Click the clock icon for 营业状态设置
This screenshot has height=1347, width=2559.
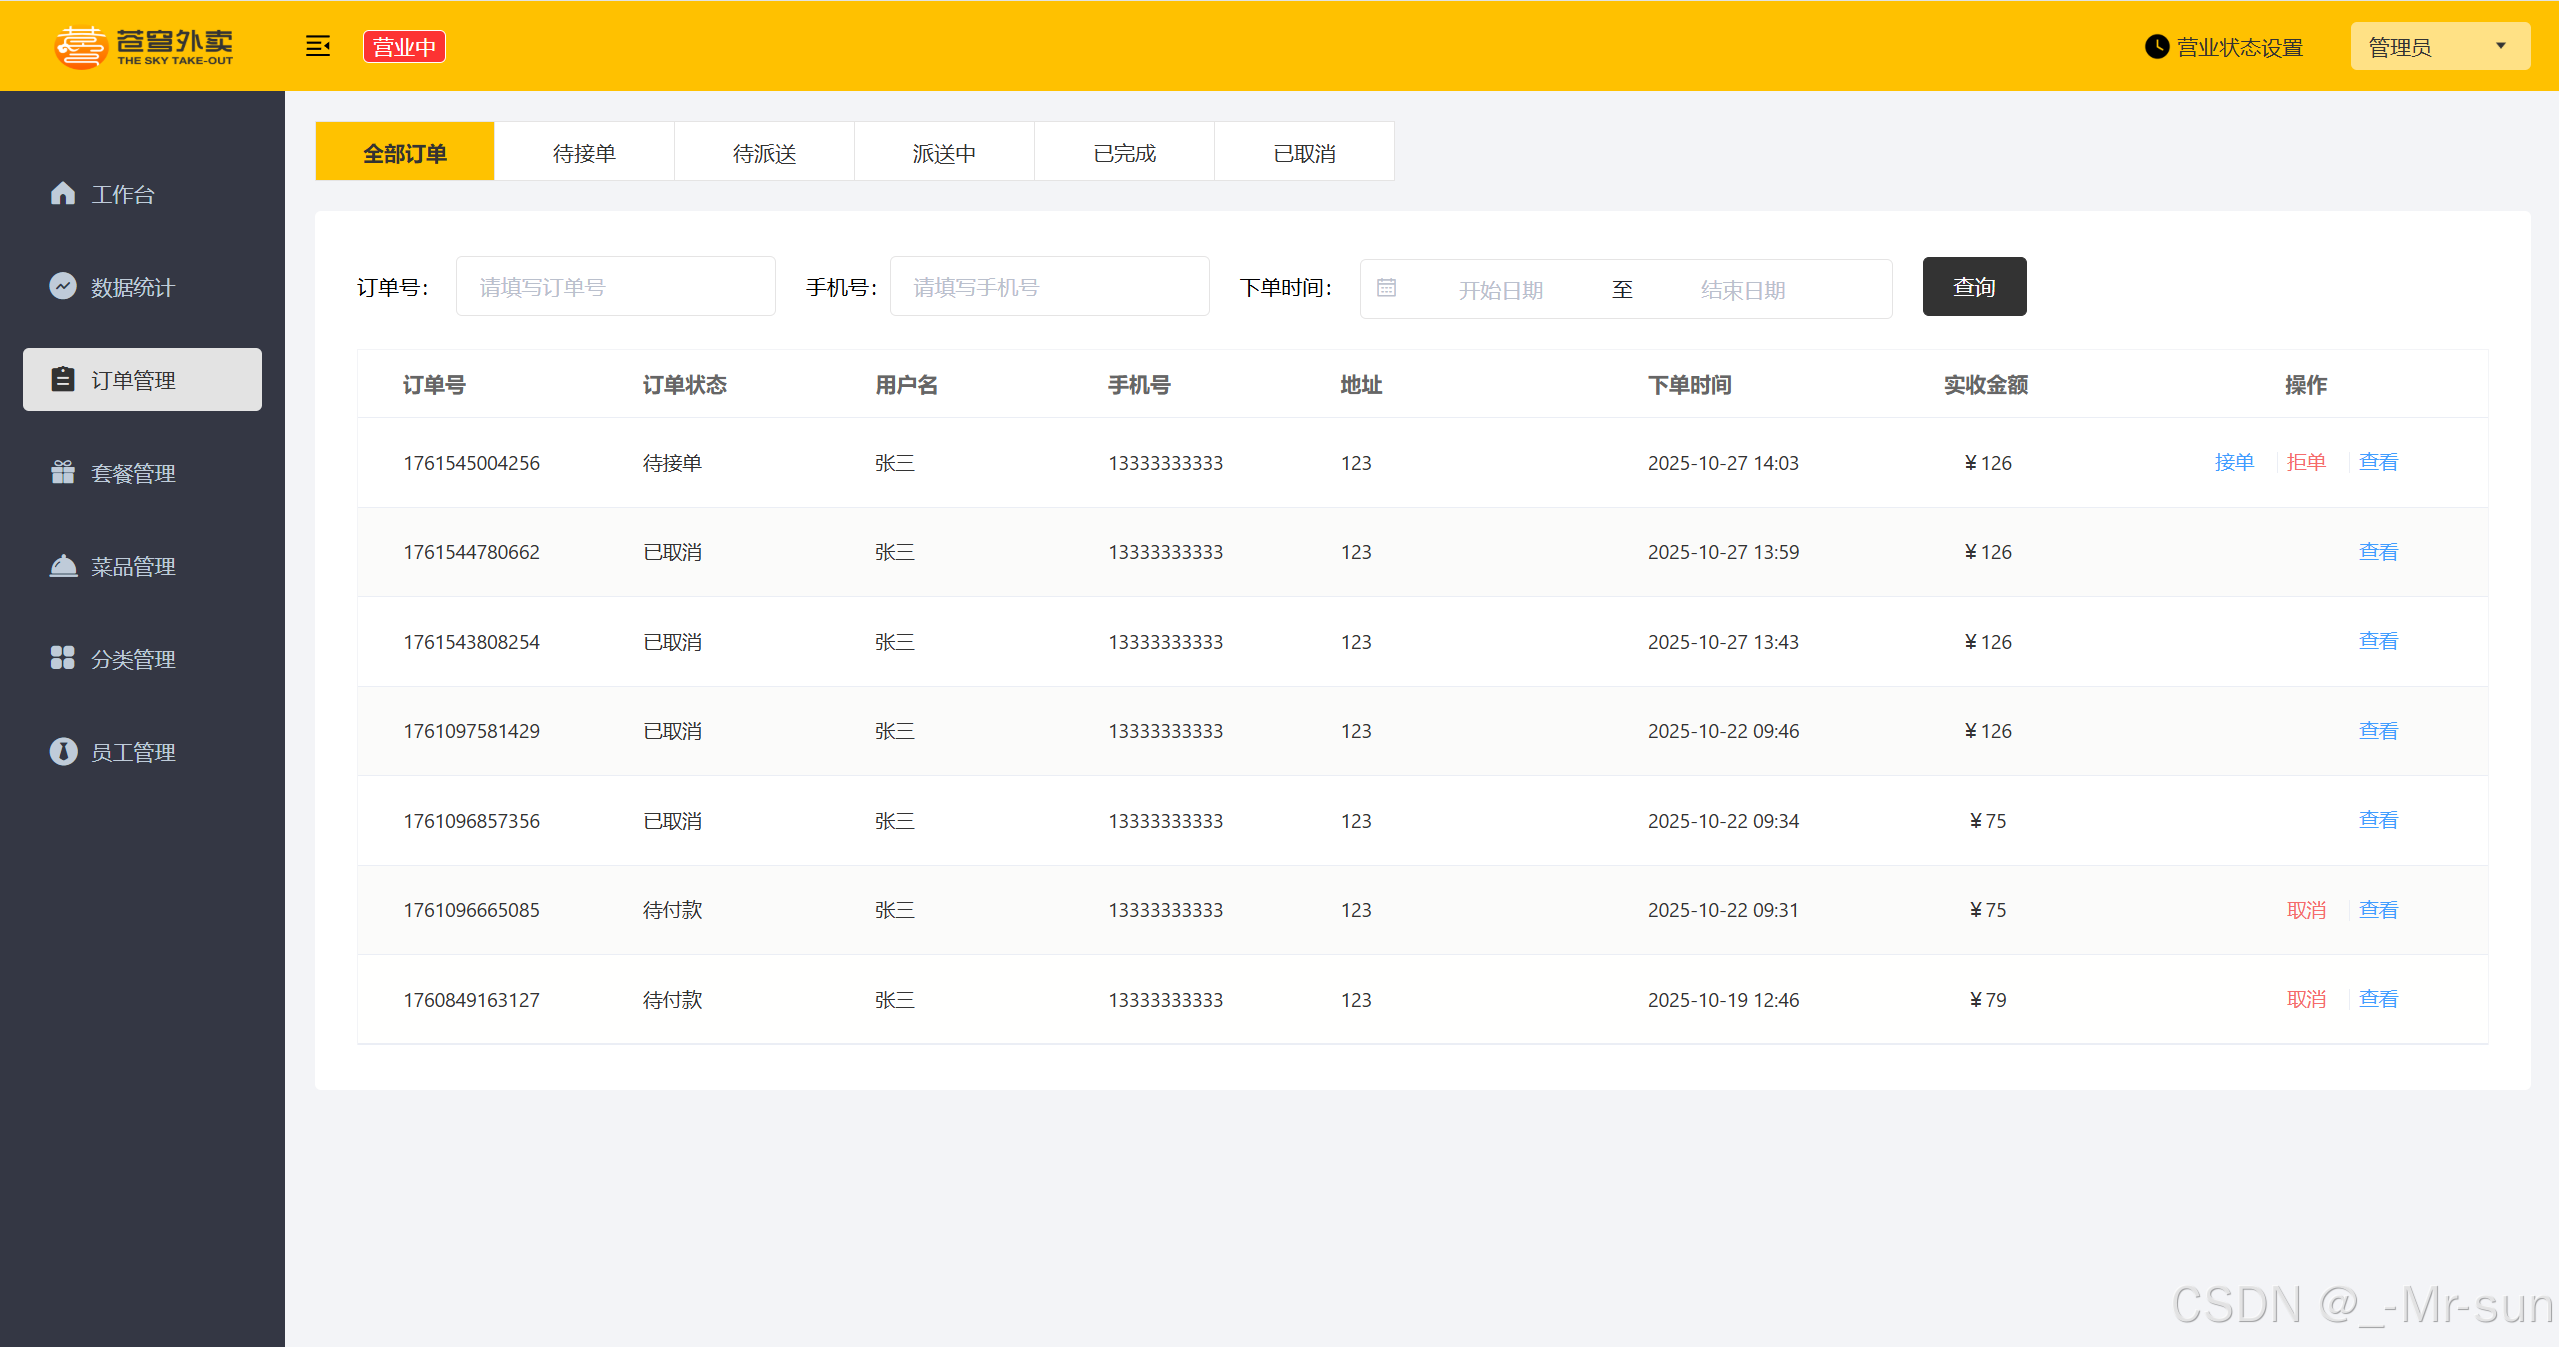click(2157, 47)
